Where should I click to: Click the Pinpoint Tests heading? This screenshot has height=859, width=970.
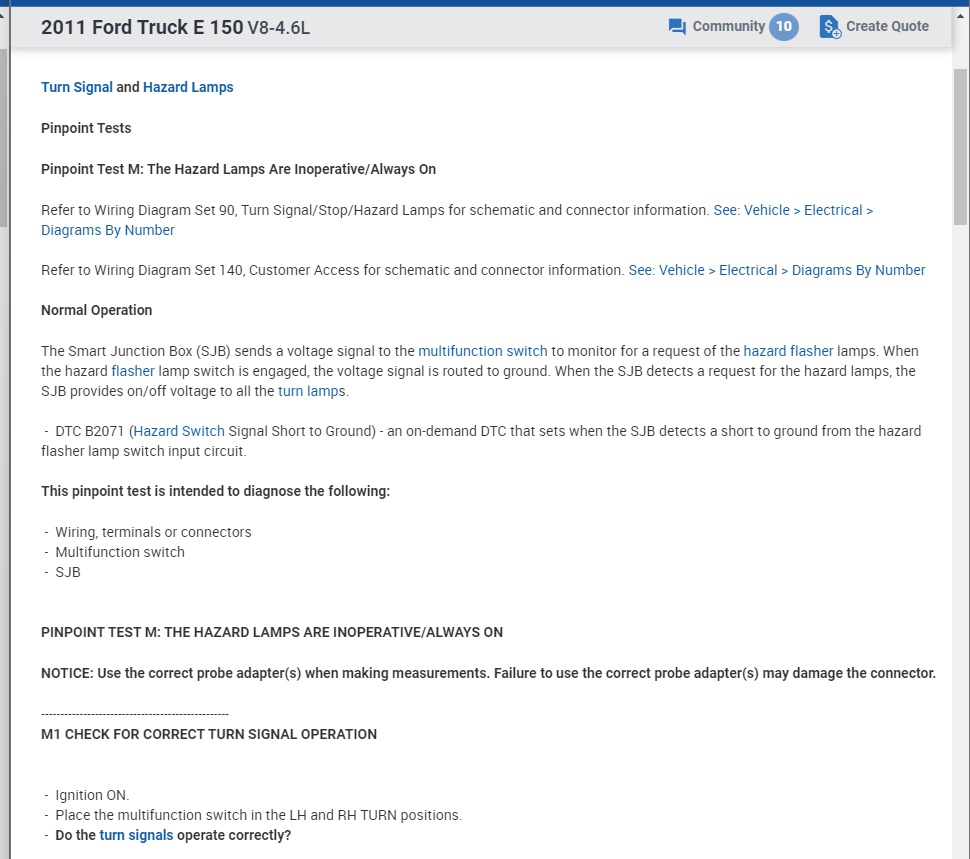[x=86, y=129]
